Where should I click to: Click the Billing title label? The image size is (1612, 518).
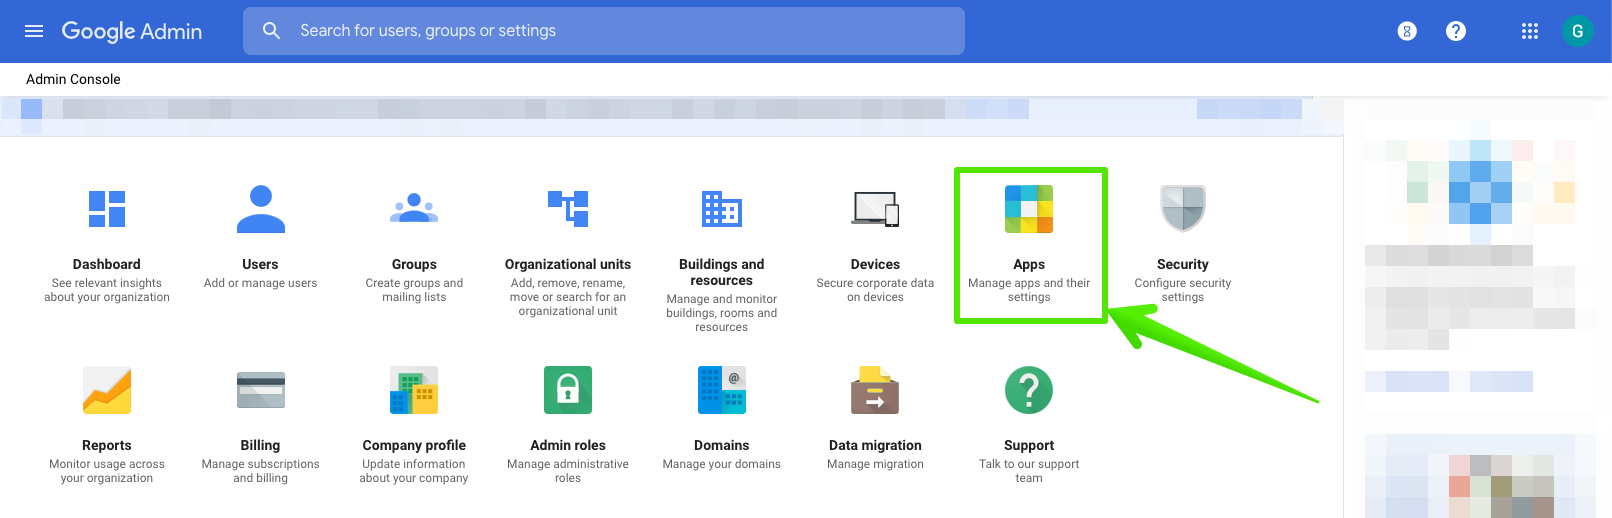[260, 445]
